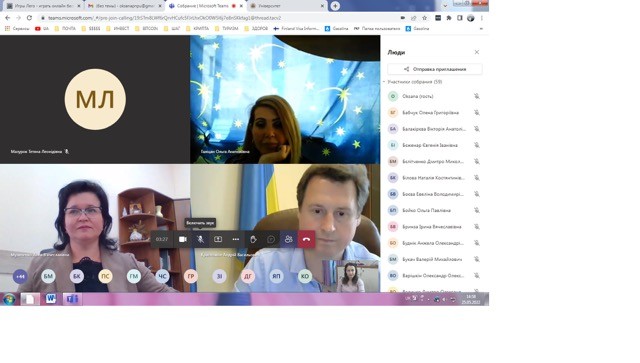
Task: Hang up the call with red button
Action: click(x=306, y=239)
